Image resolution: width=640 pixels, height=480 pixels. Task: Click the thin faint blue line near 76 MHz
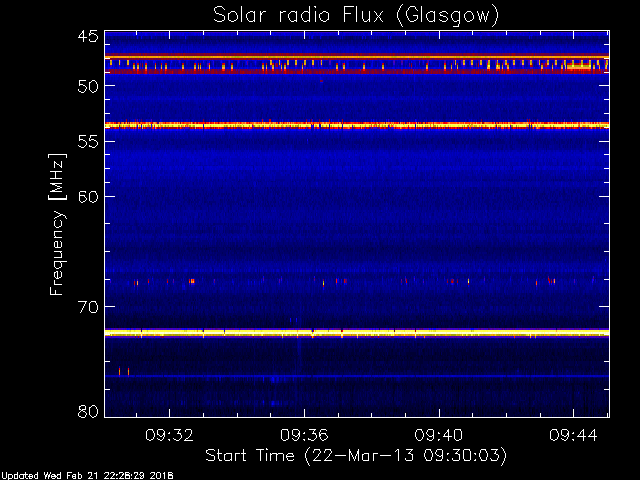pyautogui.click(x=357, y=376)
